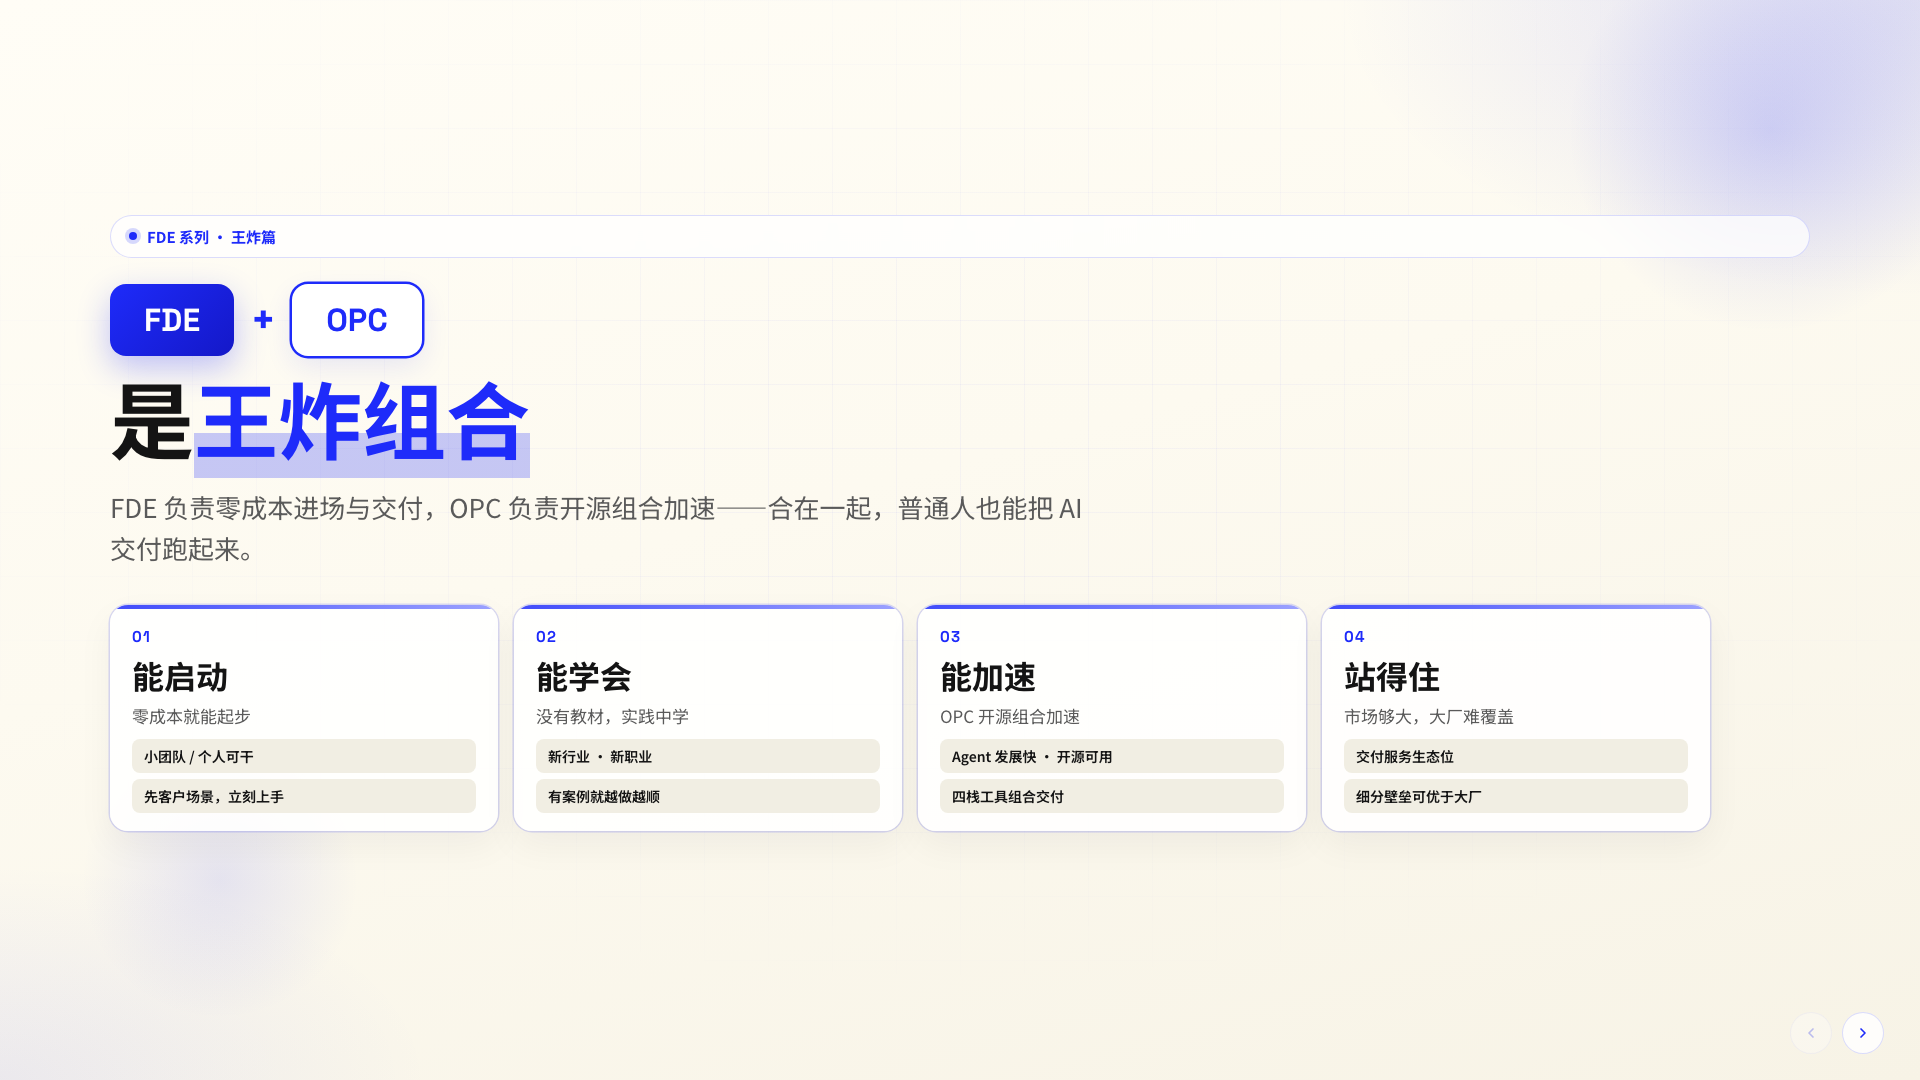Select the 交付服务生态位 tag
This screenshot has width=1920, height=1080.
coord(1516,756)
